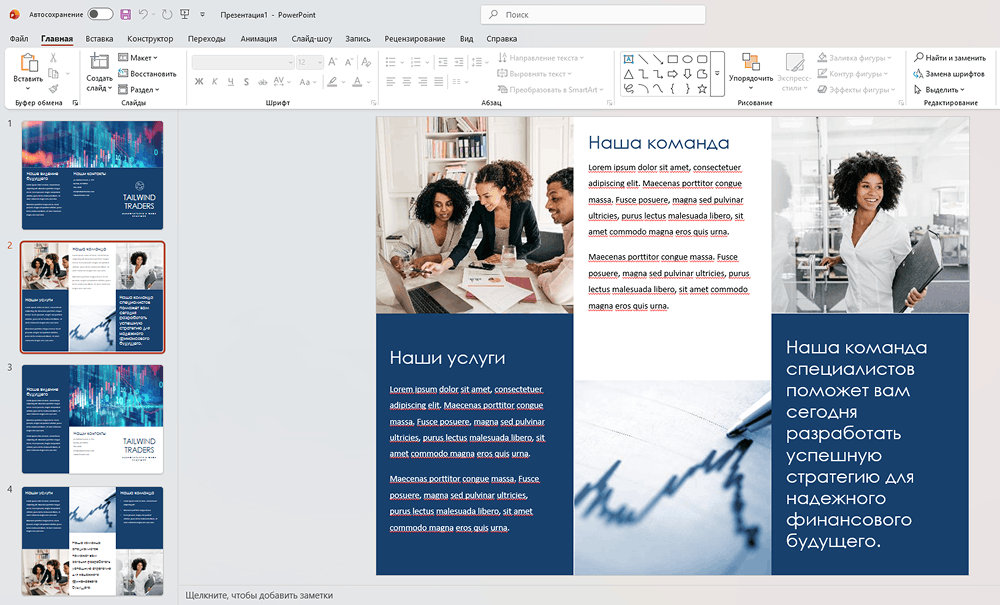The width and height of the screenshot is (1000, 605).
Task: Open the Справка tab
Action: (x=501, y=39)
